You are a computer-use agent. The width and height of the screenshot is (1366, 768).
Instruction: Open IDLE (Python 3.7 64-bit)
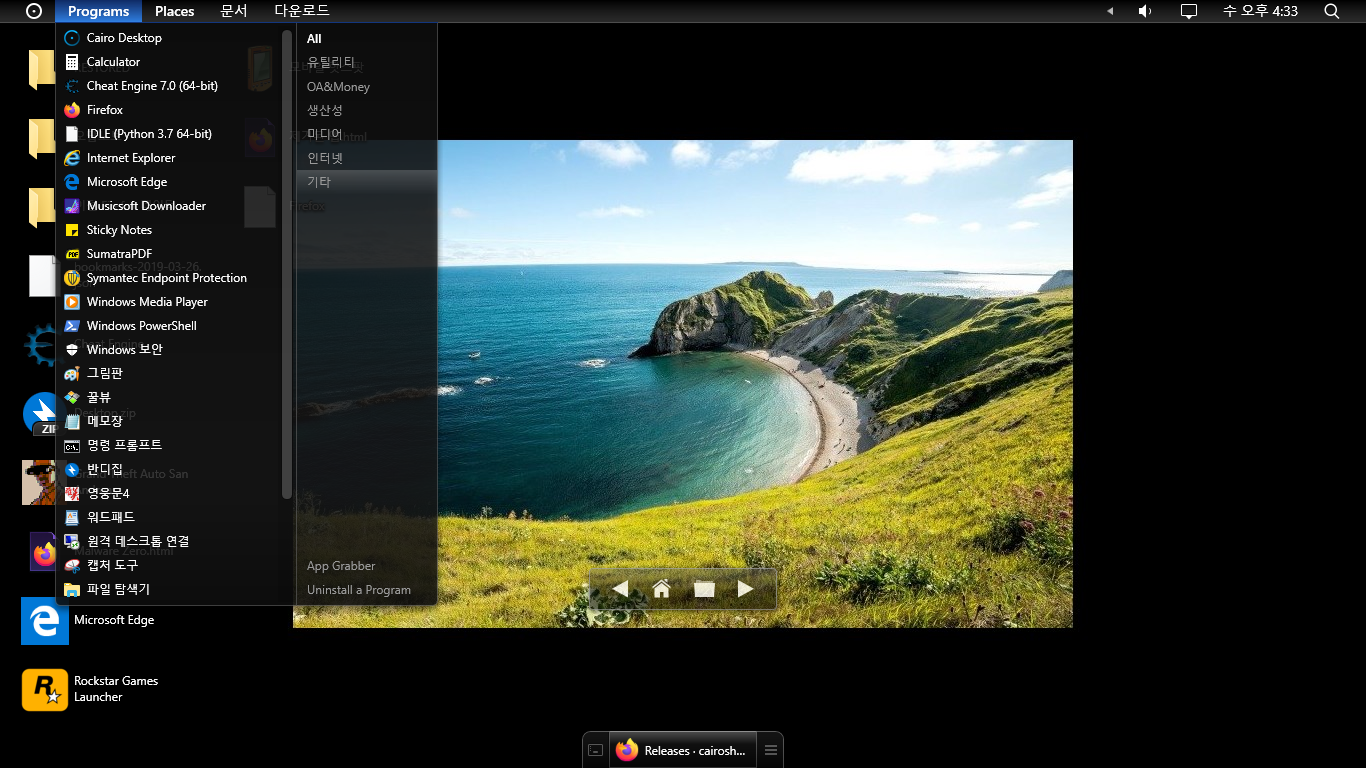170,134
